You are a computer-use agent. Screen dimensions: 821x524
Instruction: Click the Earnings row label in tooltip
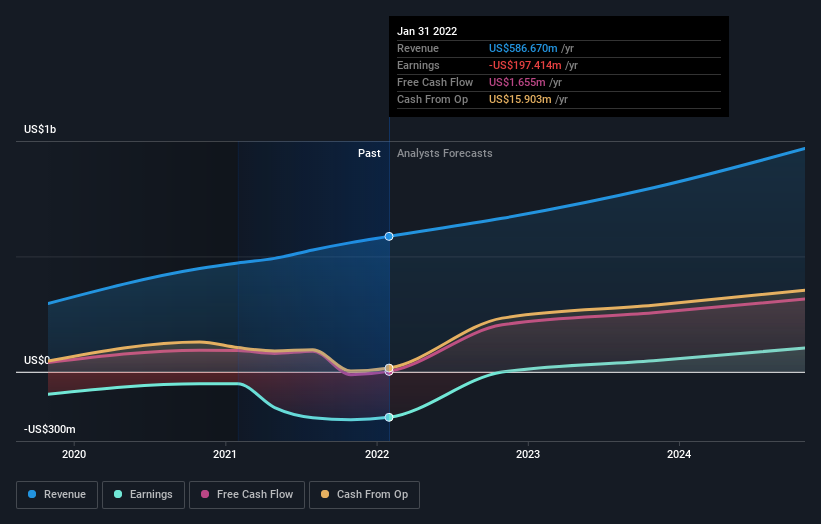pyautogui.click(x=418, y=65)
